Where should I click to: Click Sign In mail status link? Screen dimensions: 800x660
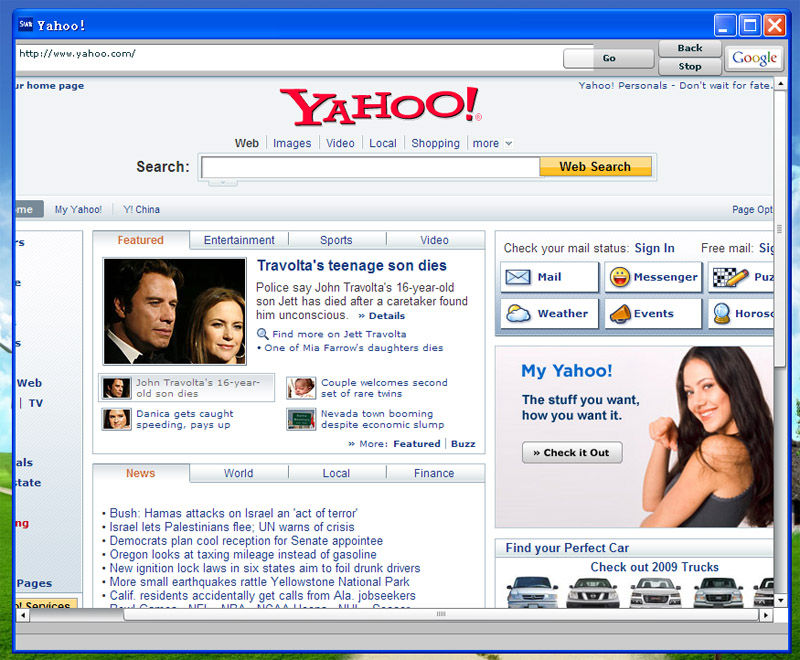tap(655, 248)
